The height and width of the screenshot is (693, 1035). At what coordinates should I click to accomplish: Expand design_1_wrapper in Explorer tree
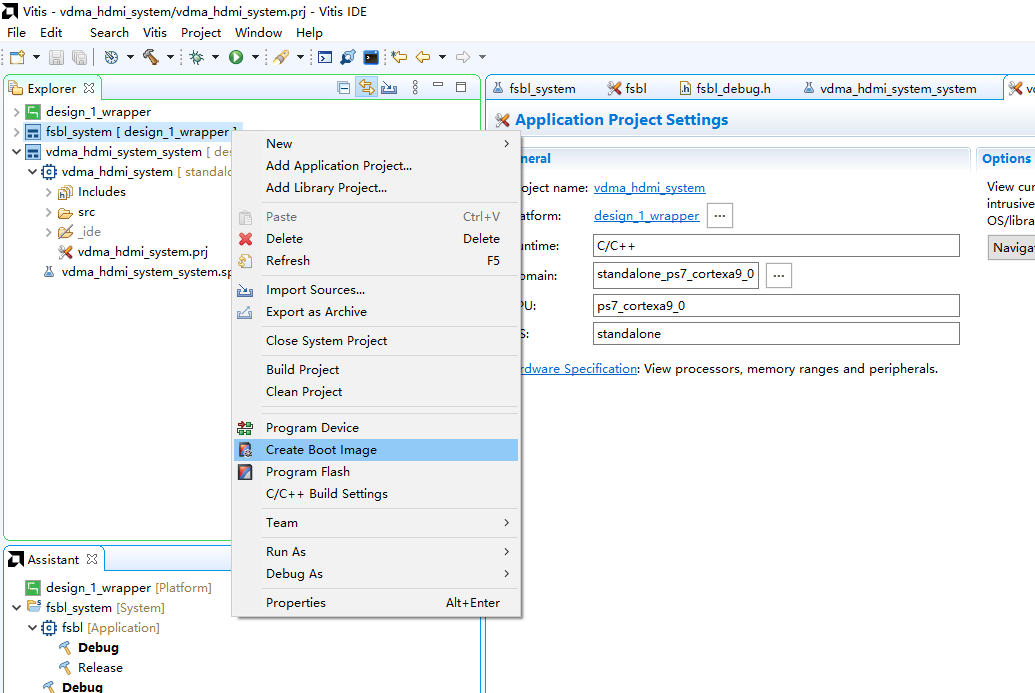click(x=17, y=112)
